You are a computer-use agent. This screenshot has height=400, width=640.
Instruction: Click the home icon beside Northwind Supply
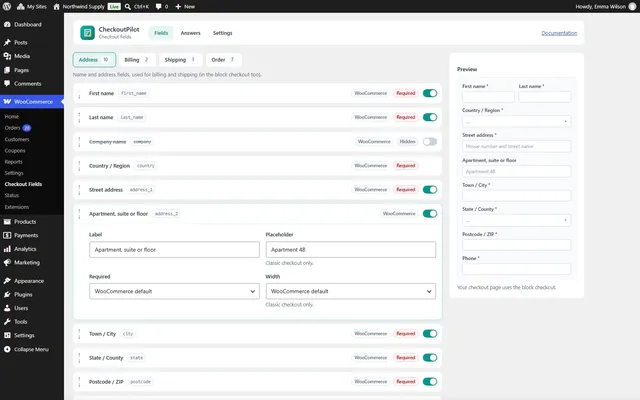[x=56, y=7]
